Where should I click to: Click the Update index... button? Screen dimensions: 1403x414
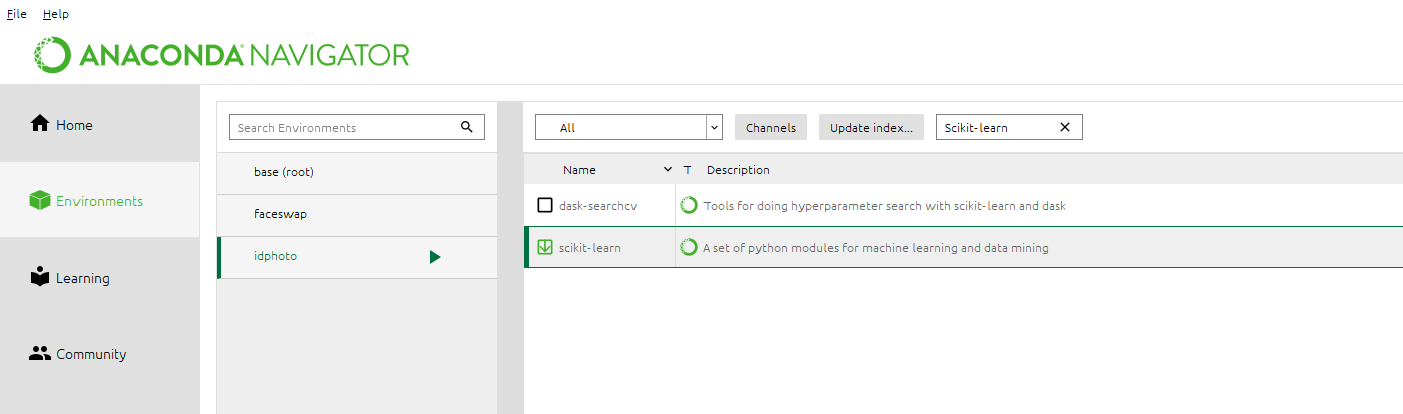pos(872,127)
